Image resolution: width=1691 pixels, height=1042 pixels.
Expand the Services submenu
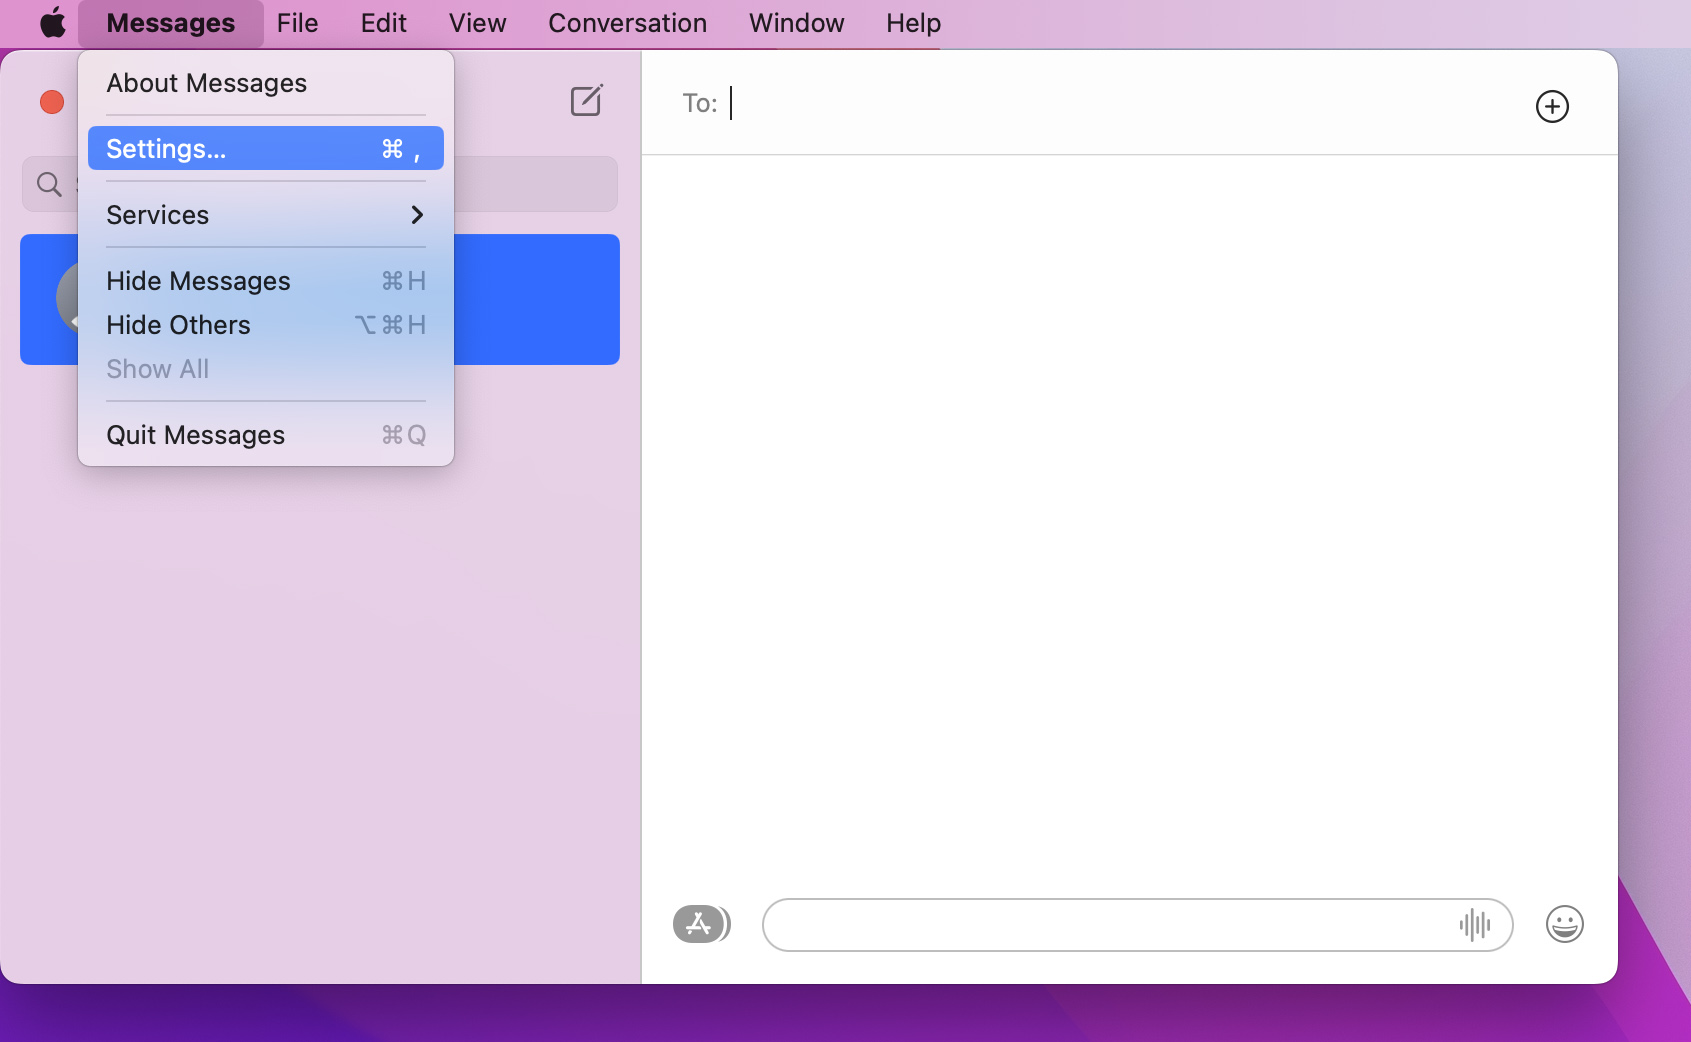click(266, 215)
